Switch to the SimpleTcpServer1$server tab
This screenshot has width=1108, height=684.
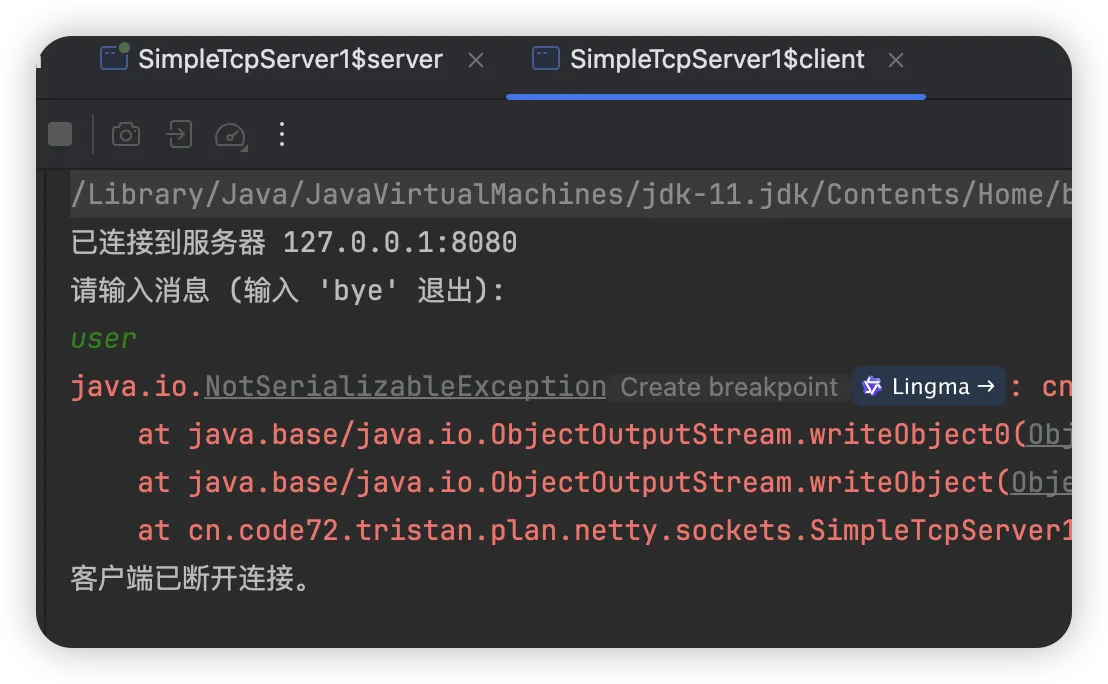[290, 60]
